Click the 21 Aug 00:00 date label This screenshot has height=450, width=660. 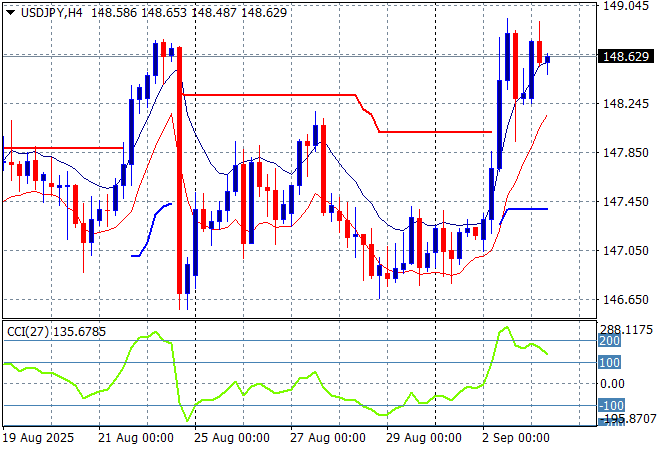[x=139, y=438]
